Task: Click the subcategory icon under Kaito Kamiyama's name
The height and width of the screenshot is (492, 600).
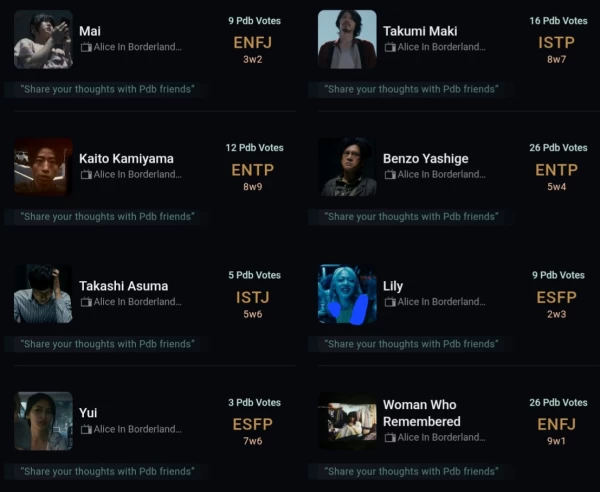Action: tap(85, 175)
